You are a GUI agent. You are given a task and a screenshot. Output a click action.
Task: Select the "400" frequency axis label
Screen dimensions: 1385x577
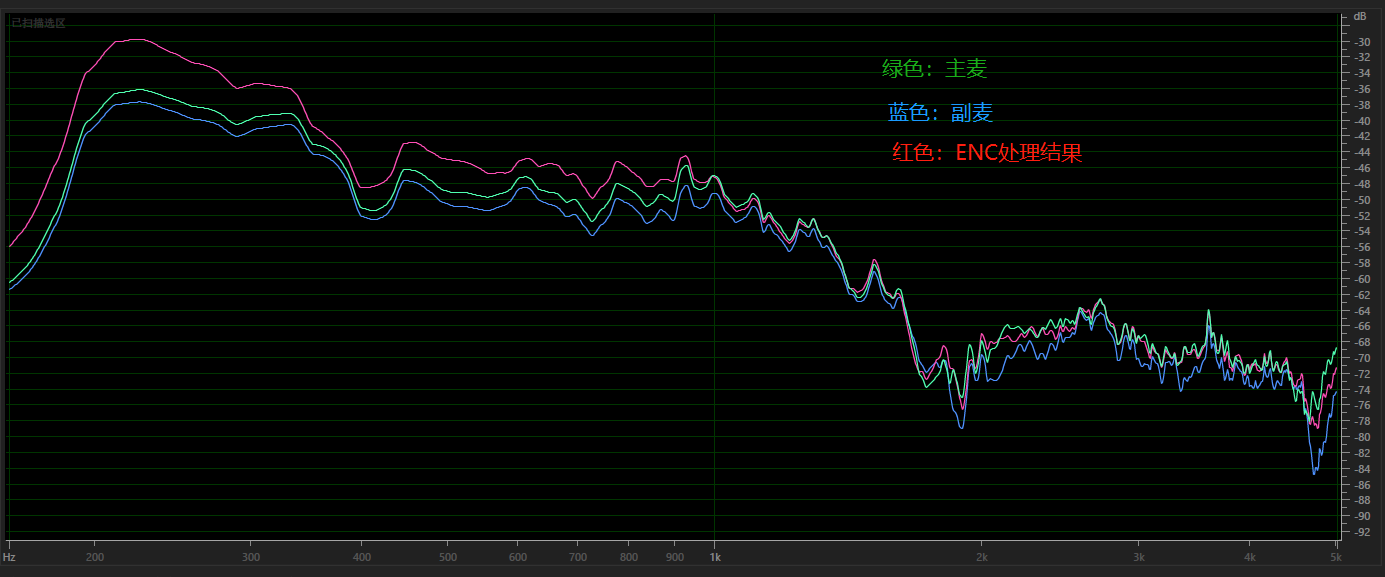click(x=363, y=557)
